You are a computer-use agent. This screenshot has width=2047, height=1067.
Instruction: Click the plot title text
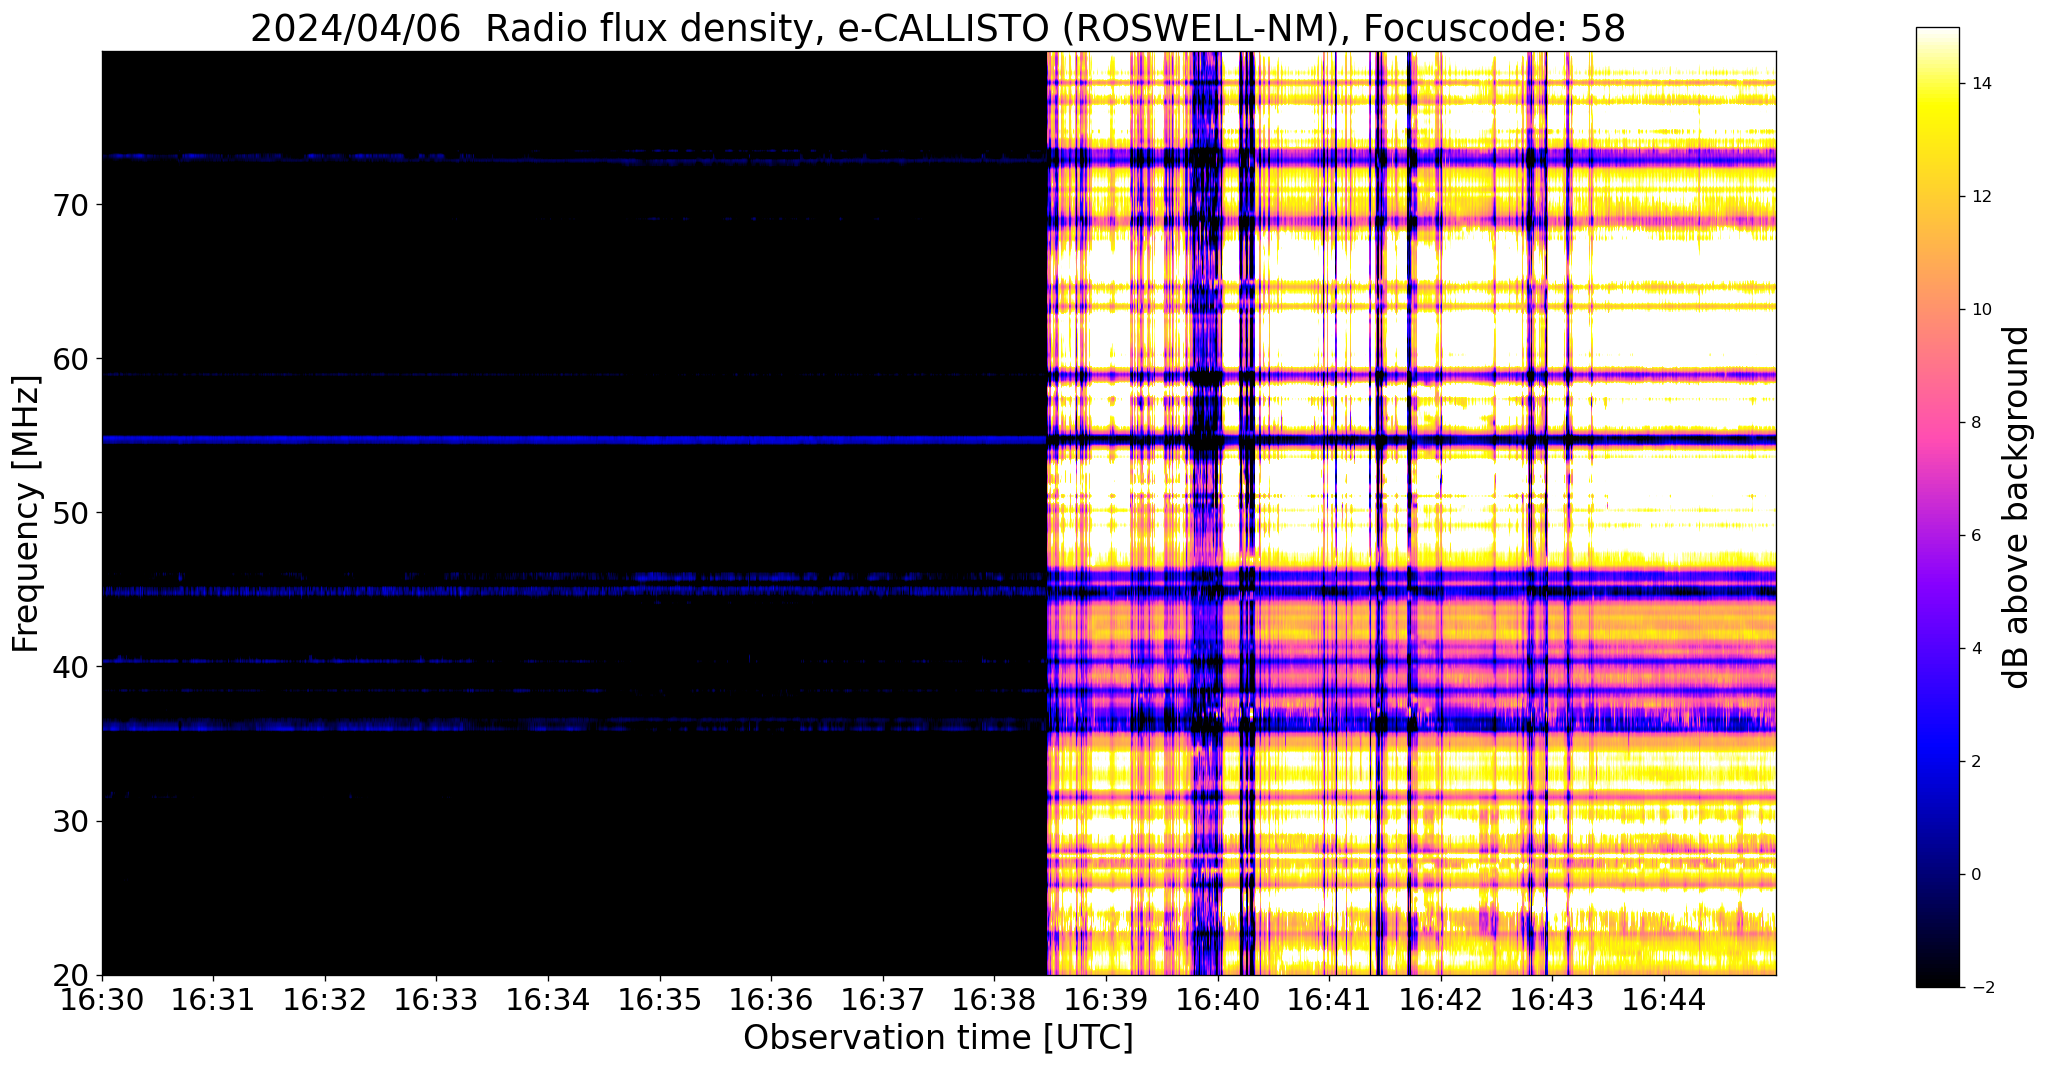click(938, 28)
